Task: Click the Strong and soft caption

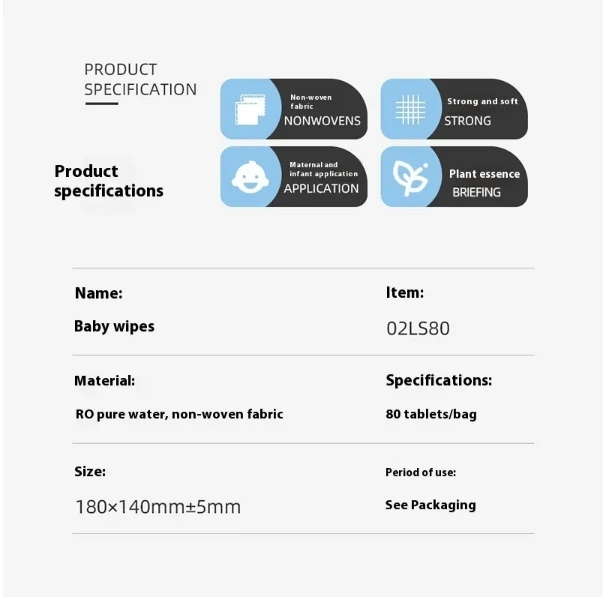Action: coord(483,102)
